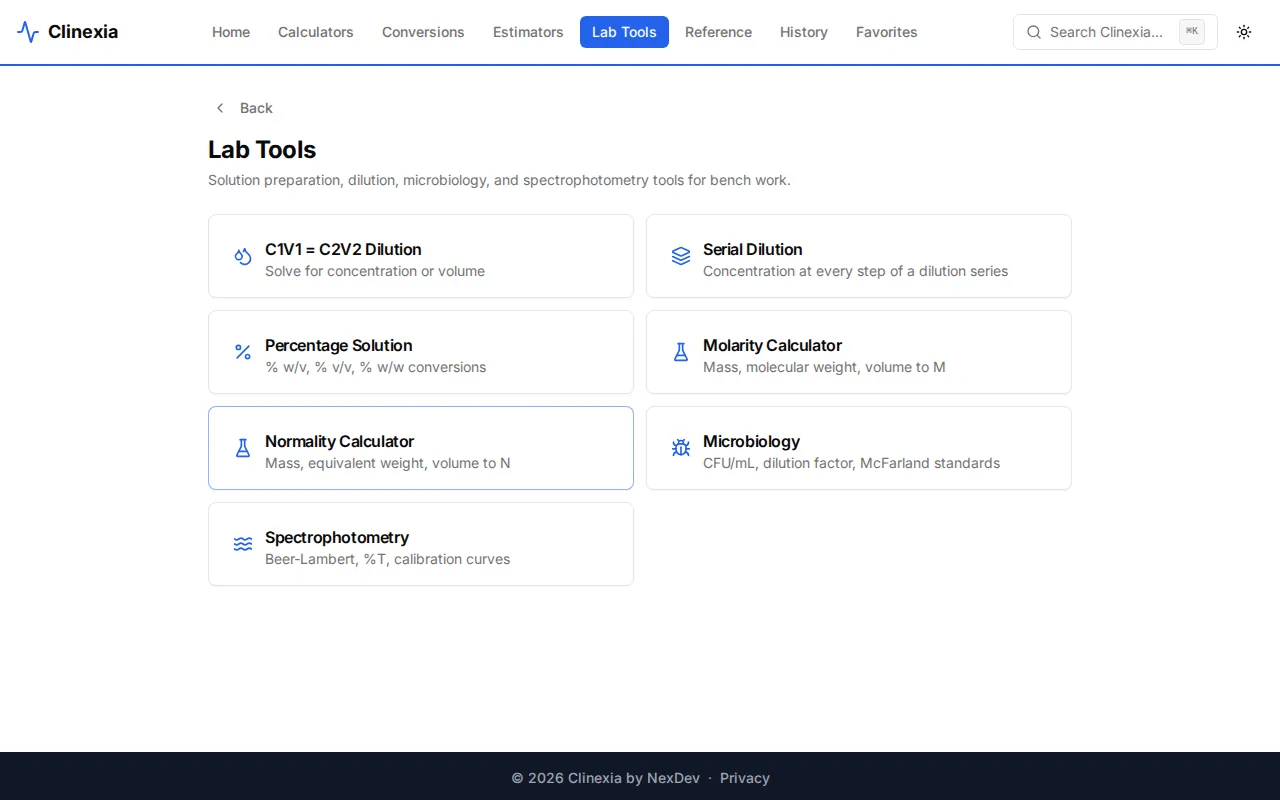Click 'Solve for concentration or volume' text

tap(375, 271)
